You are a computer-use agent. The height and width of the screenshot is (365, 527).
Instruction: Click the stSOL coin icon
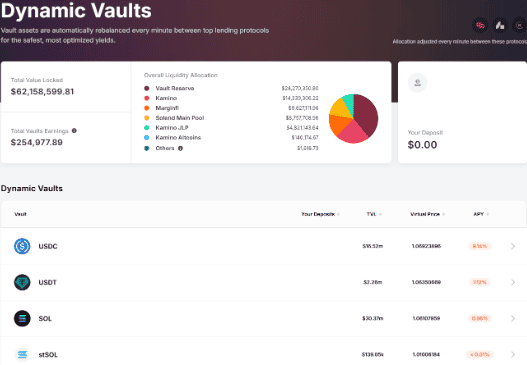22,354
